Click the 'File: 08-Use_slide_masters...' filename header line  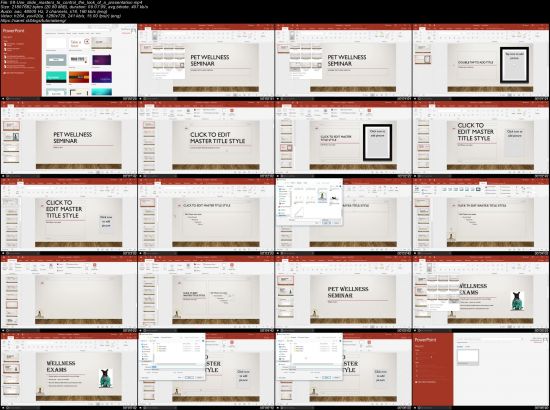72,2
